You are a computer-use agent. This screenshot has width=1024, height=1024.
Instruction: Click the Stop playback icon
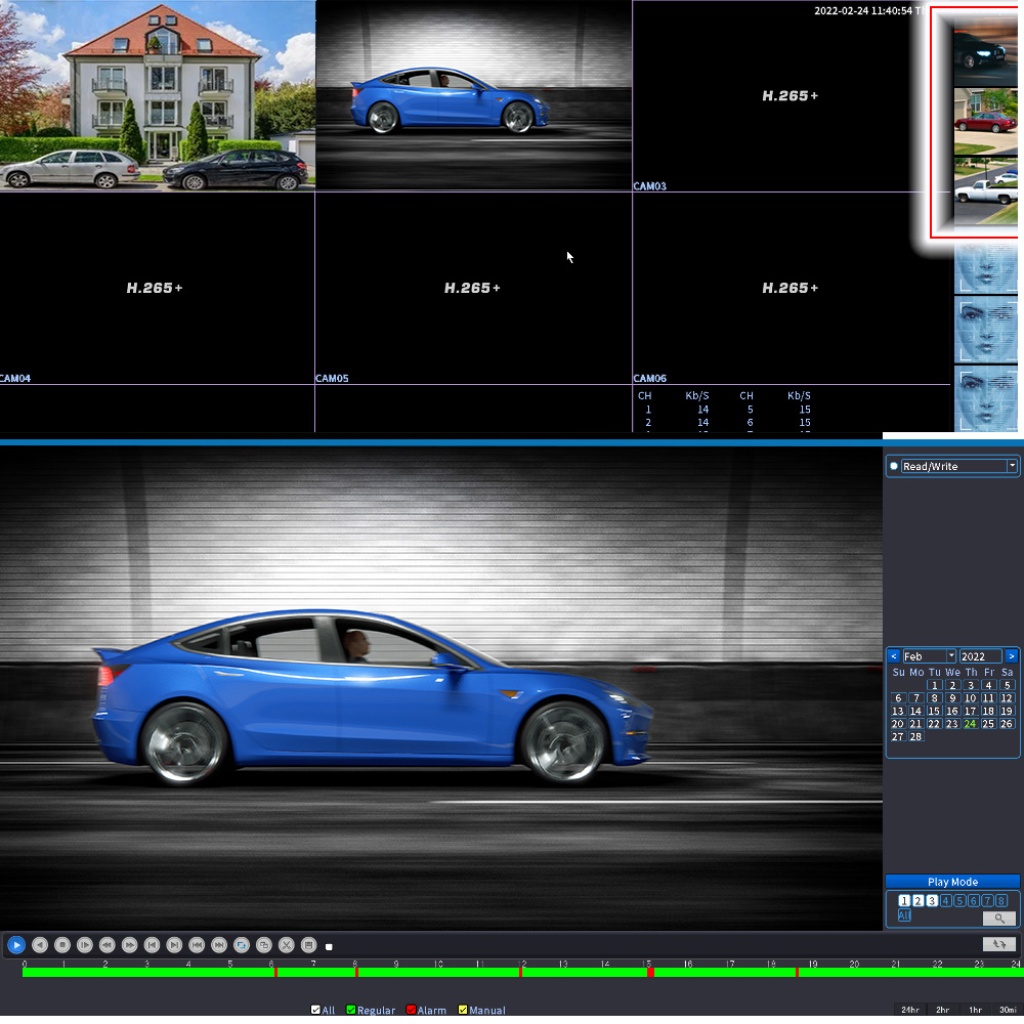pos(62,944)
